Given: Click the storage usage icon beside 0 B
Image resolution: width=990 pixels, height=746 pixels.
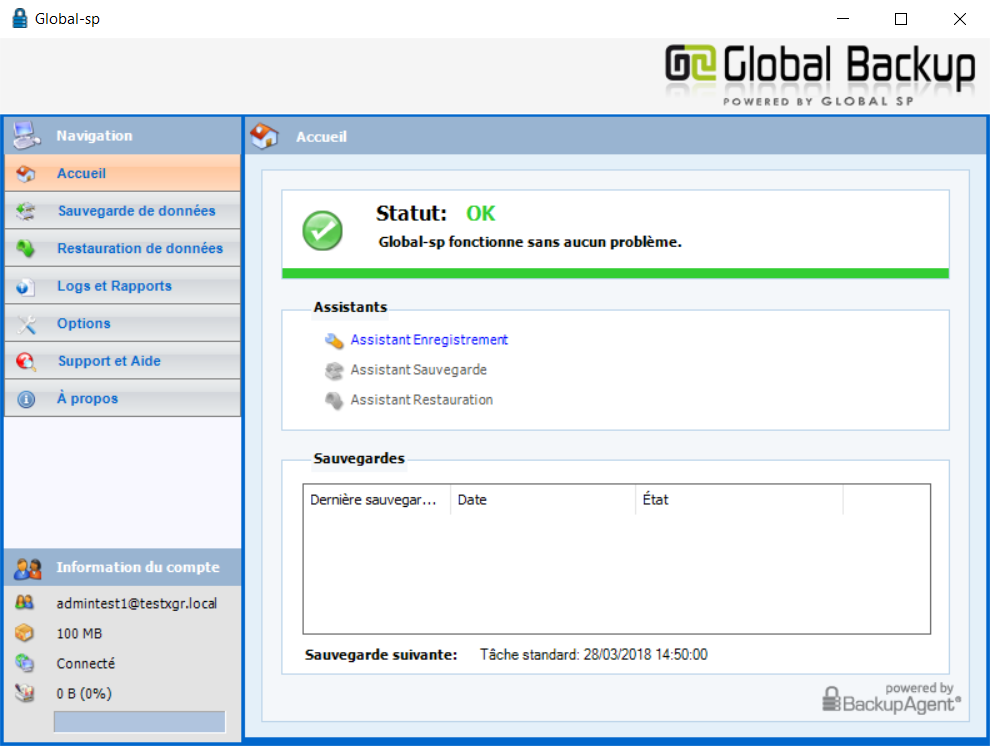Looking at the screenshot, I should (25, 693).
